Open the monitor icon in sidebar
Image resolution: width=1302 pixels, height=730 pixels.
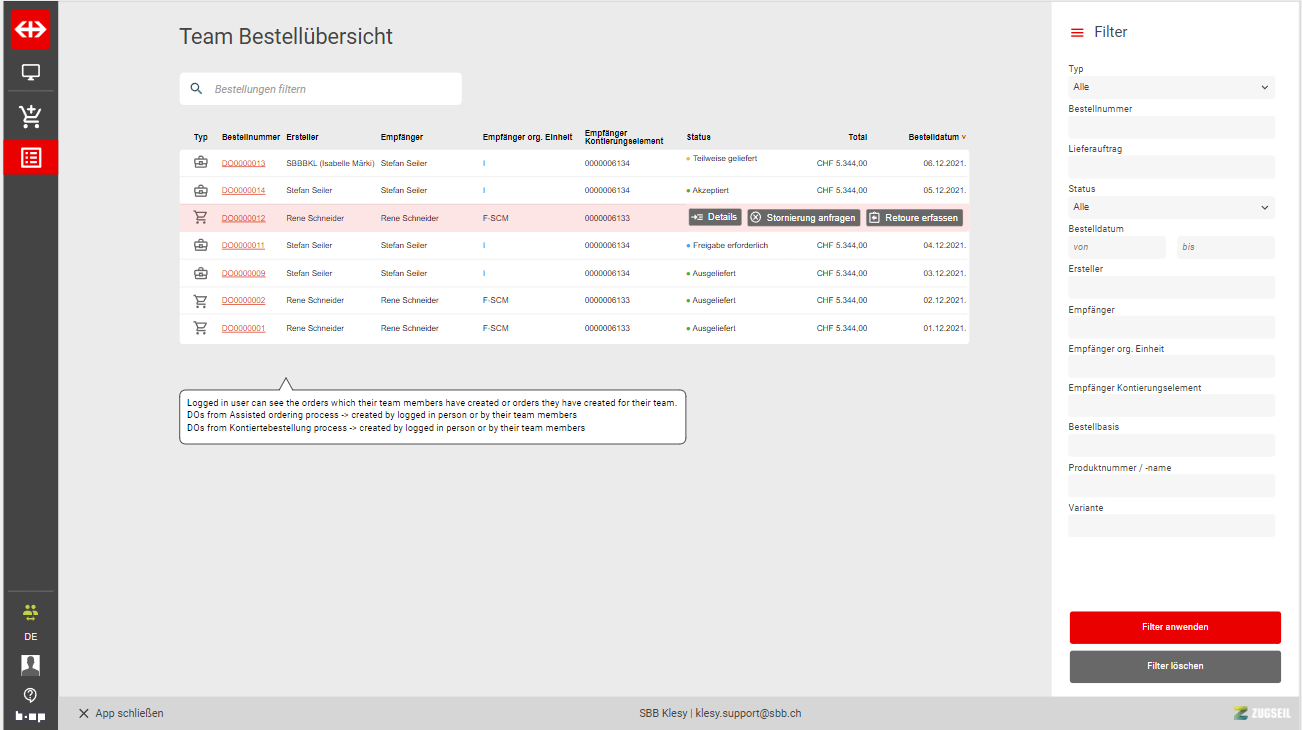click(30, 73)
